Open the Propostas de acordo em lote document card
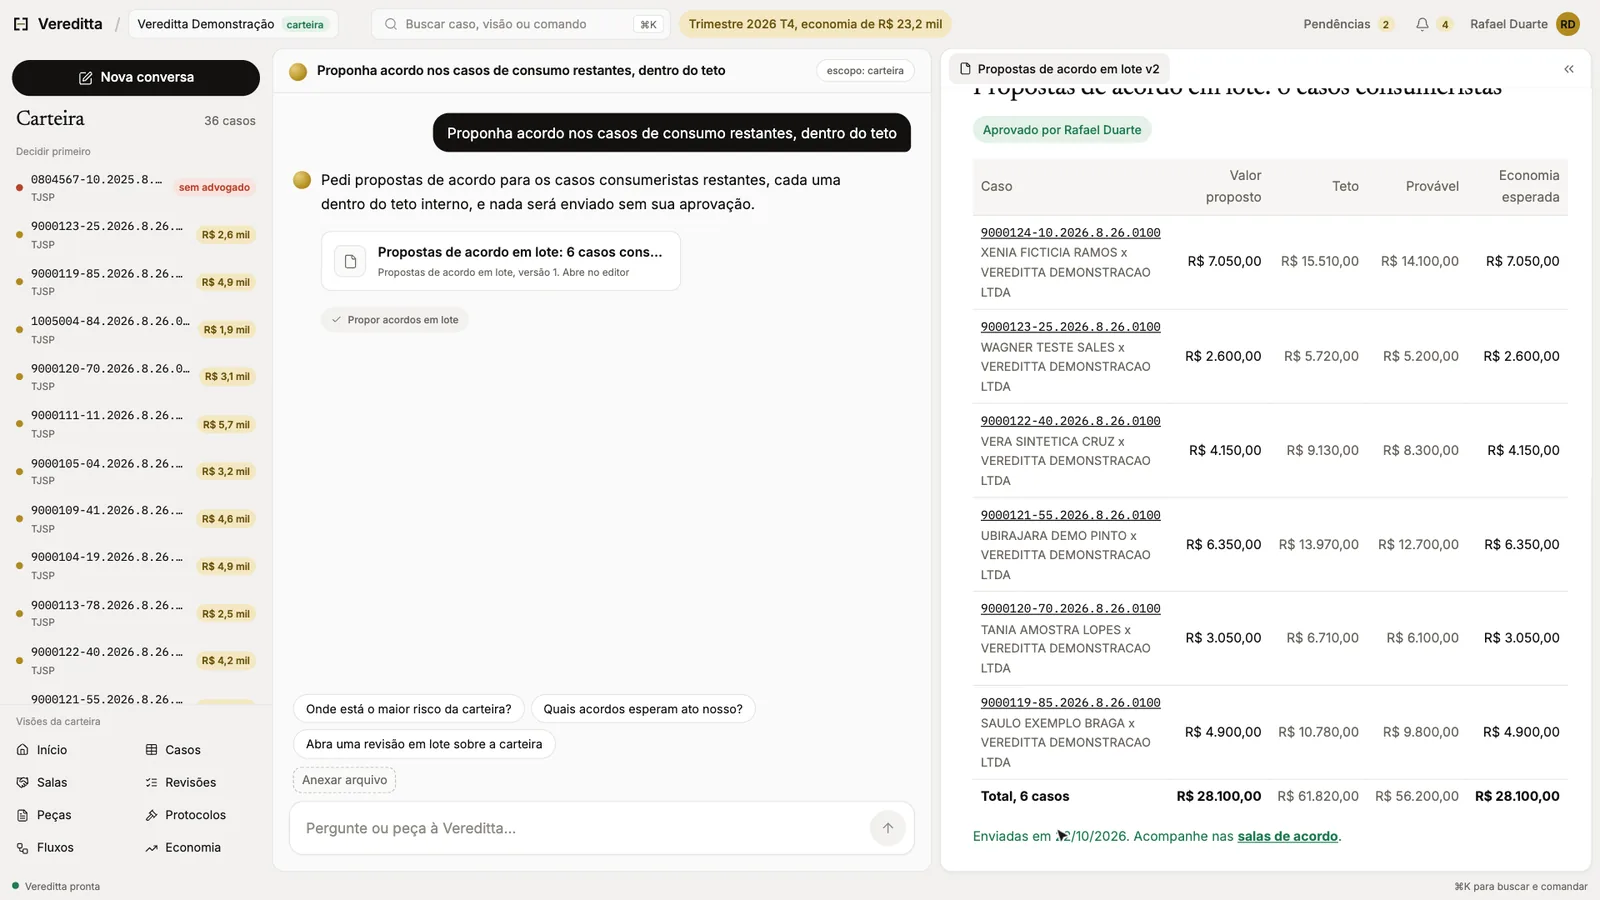 [501, 261]
